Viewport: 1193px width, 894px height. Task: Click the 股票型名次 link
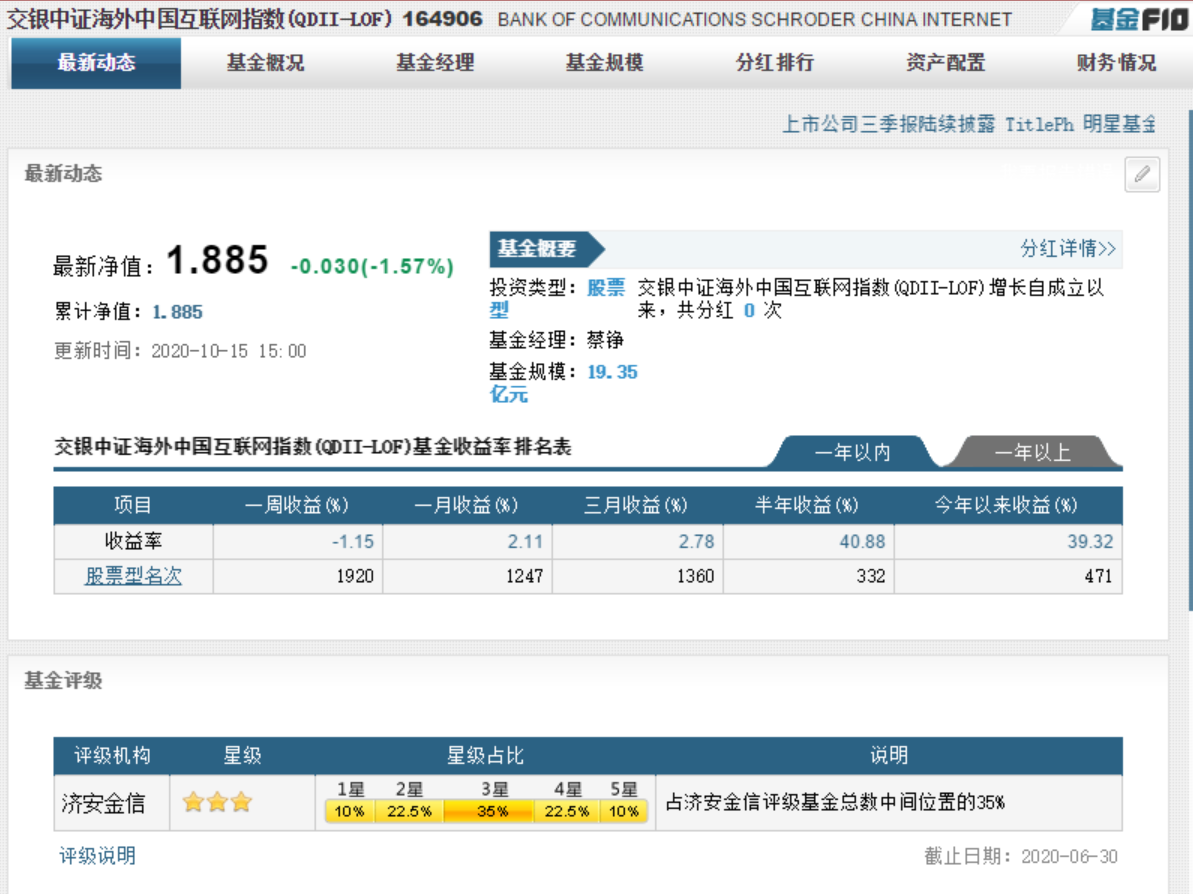[x=133, y=576]
